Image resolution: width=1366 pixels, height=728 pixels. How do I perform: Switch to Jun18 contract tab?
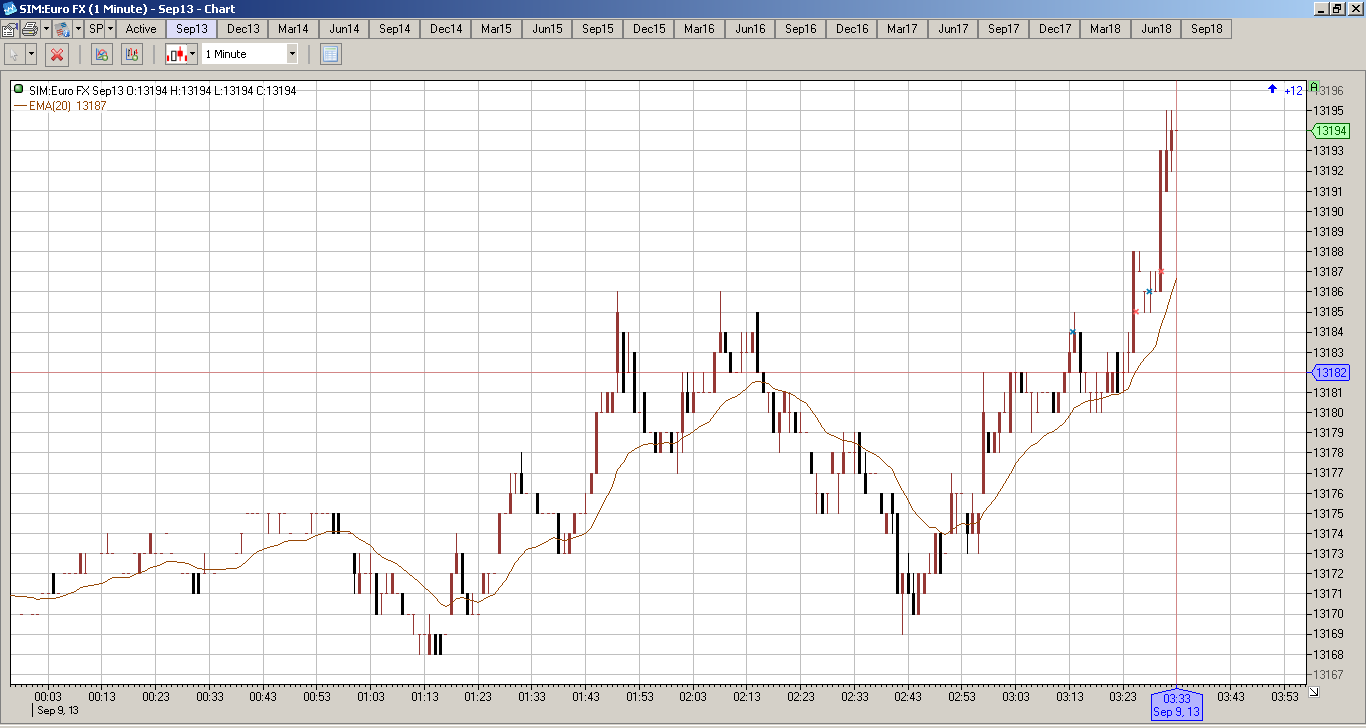click(x=1156, y=29)
